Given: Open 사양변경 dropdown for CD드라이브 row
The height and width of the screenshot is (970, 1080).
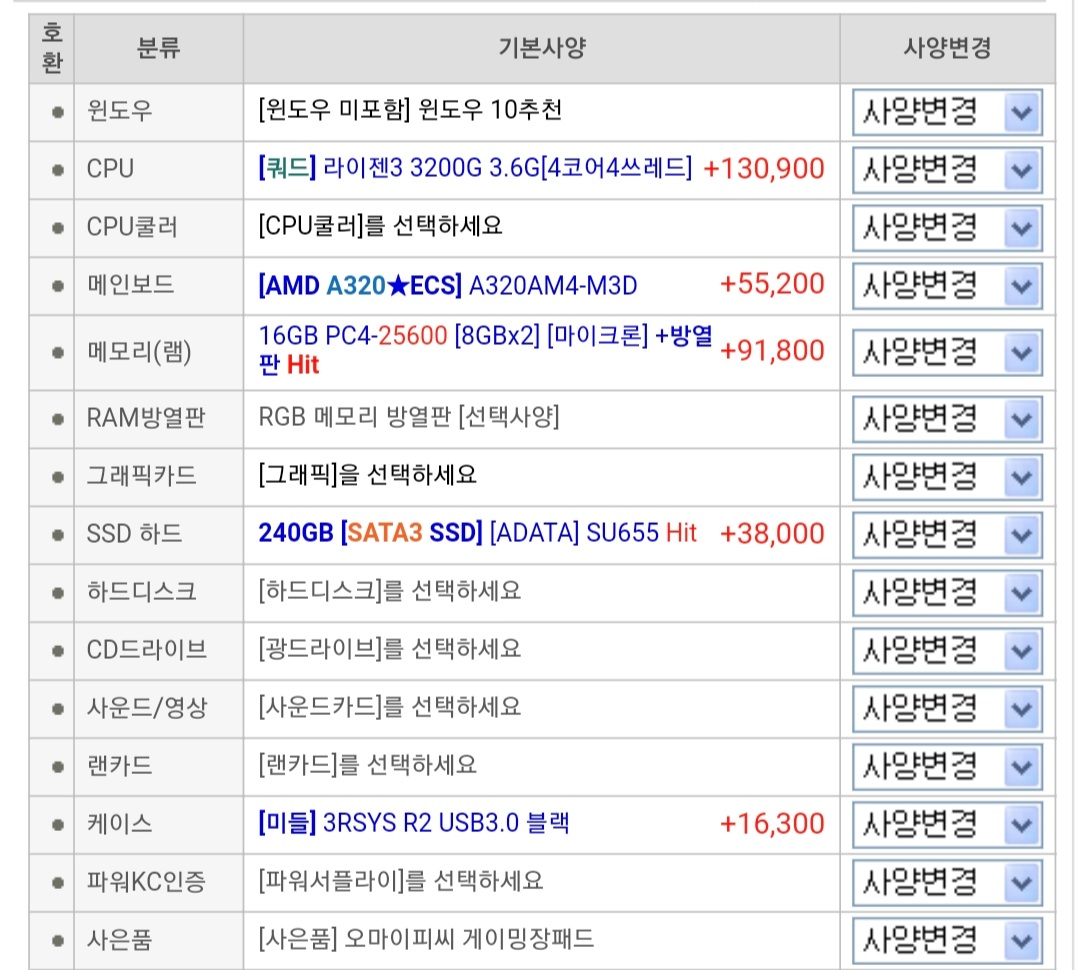Looking at the screenshot, I should click(947, 650).
